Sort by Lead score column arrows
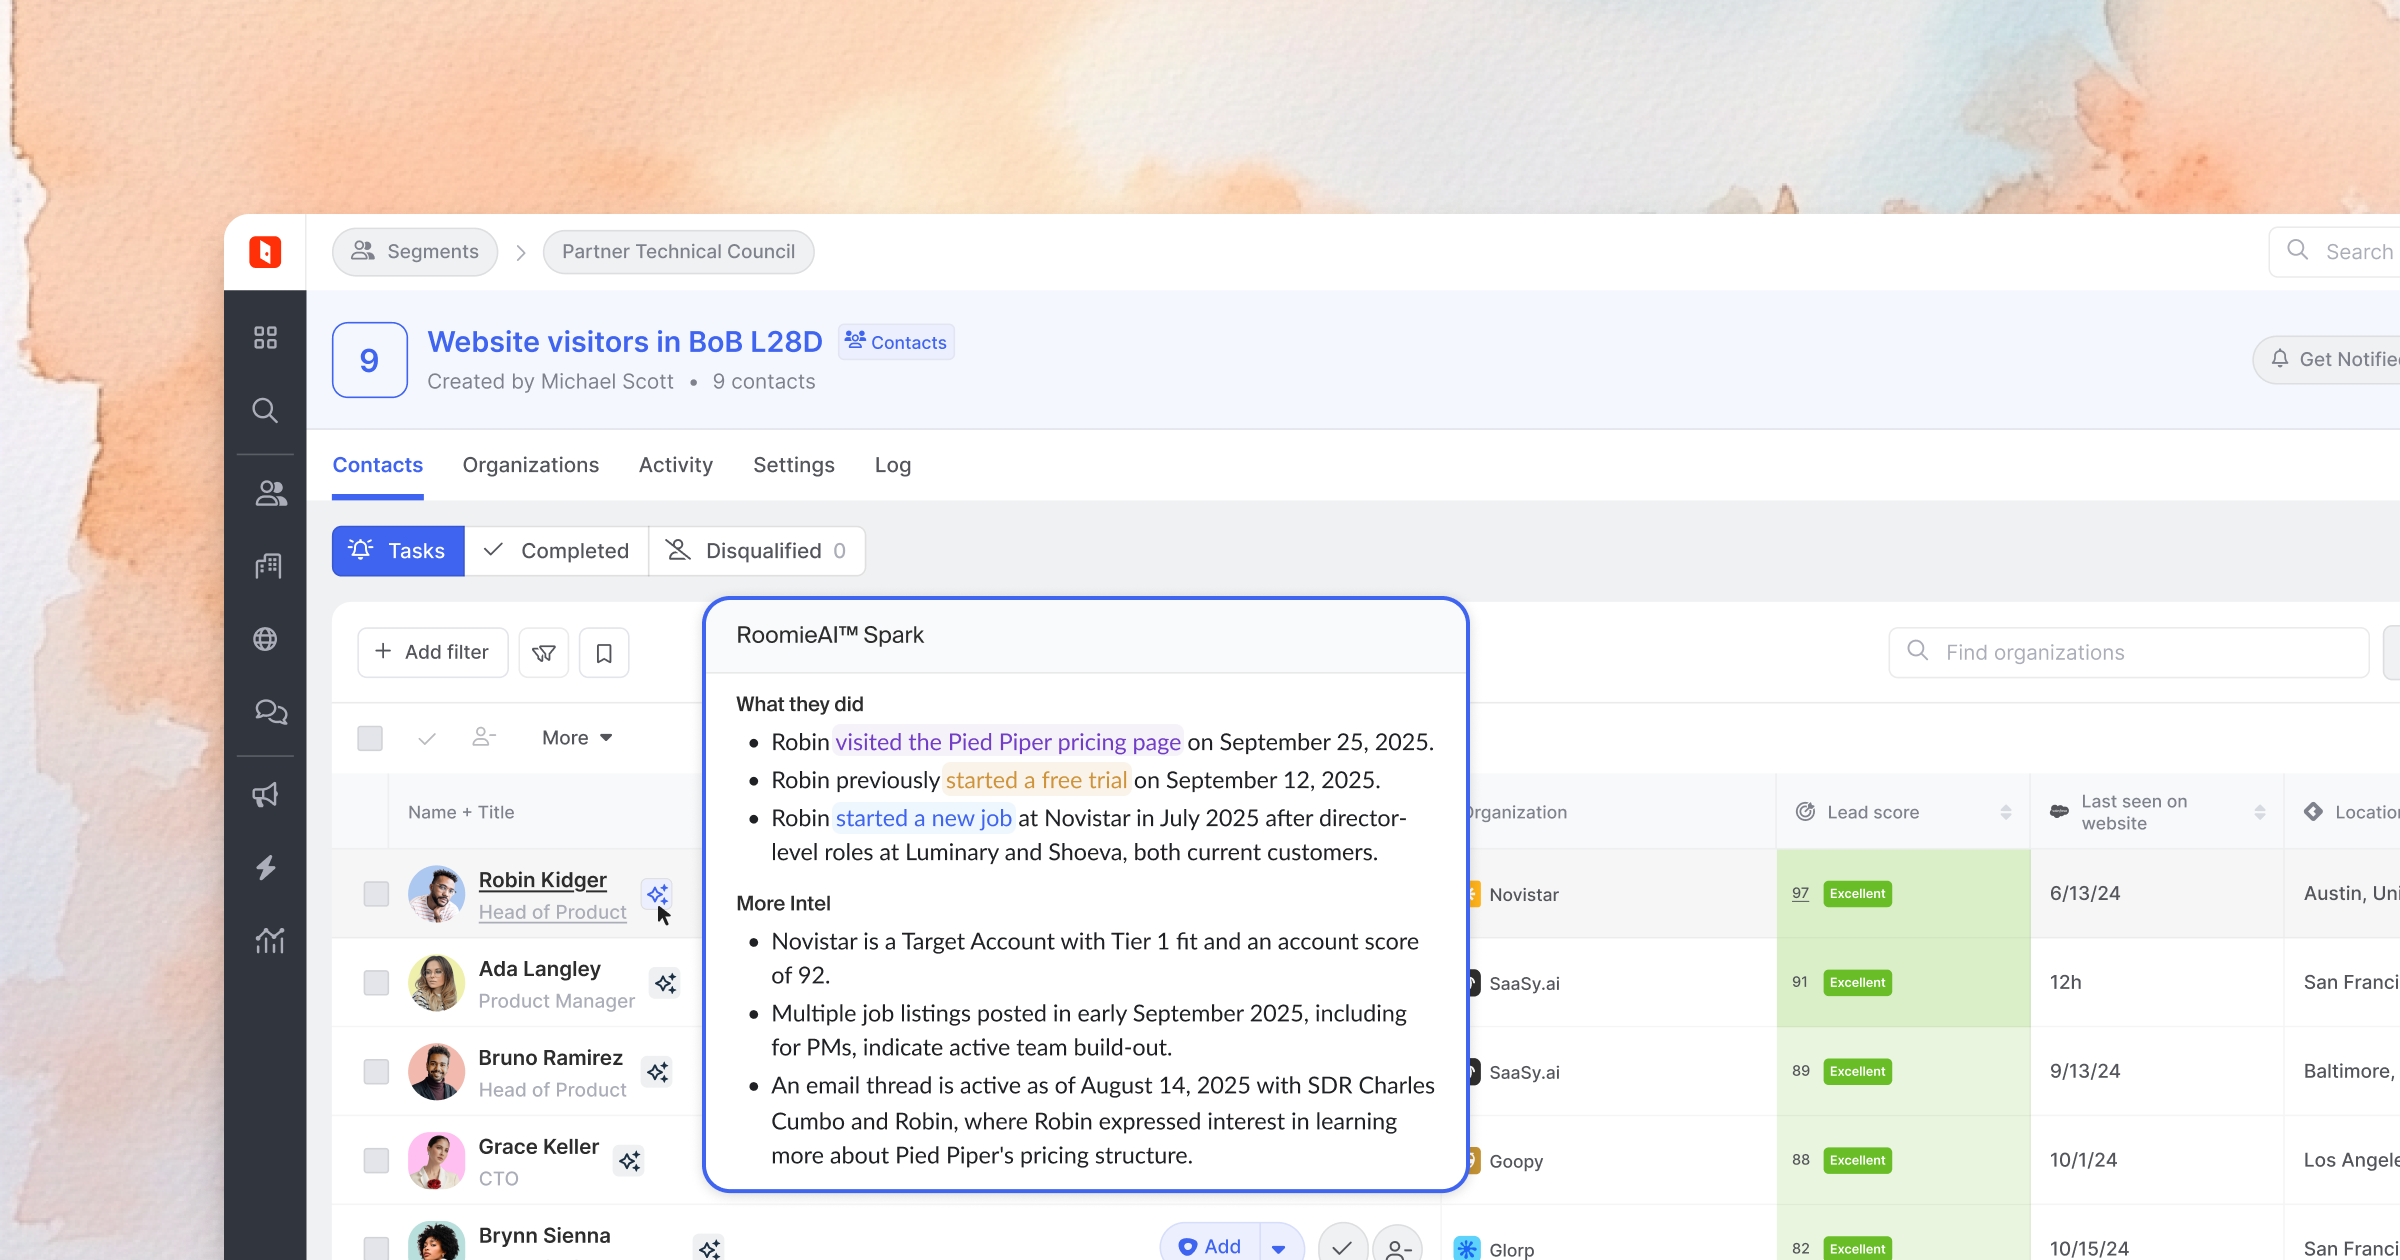The image size is (2400, 1260). click(x=2005, y=812)
